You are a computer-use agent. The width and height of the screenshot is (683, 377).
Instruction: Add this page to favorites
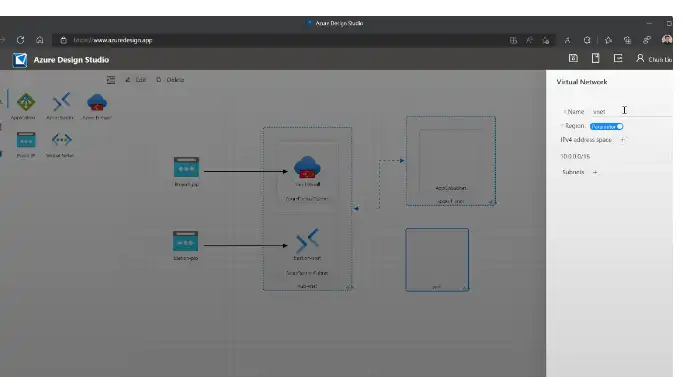(x=545, y=40)
